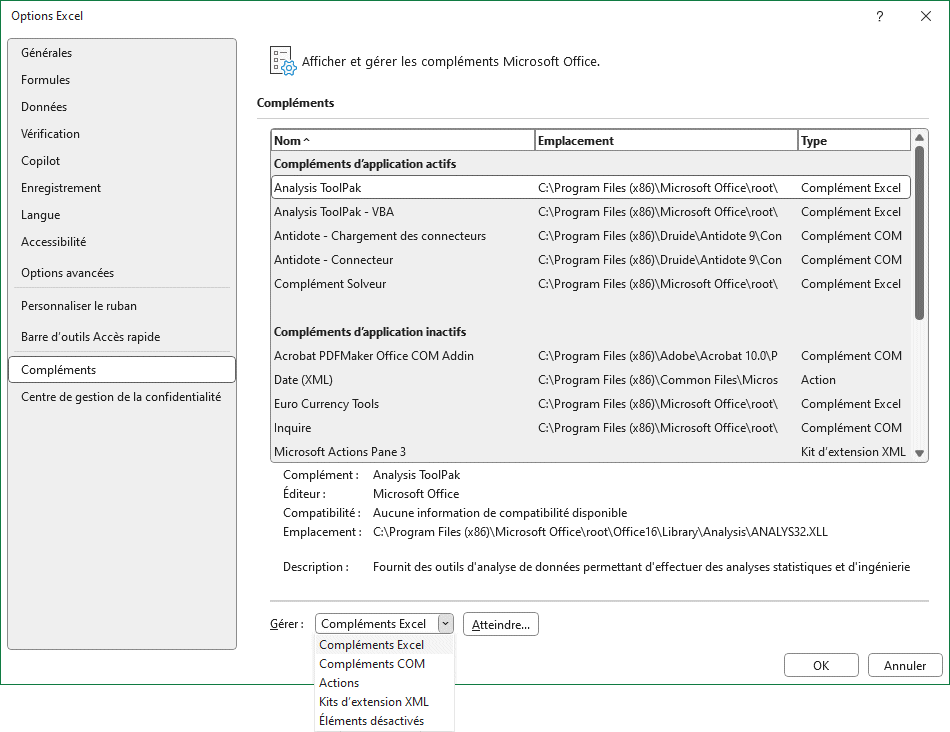
Task: Click the add-ins list scrollbar thumb
Action: 919,233
